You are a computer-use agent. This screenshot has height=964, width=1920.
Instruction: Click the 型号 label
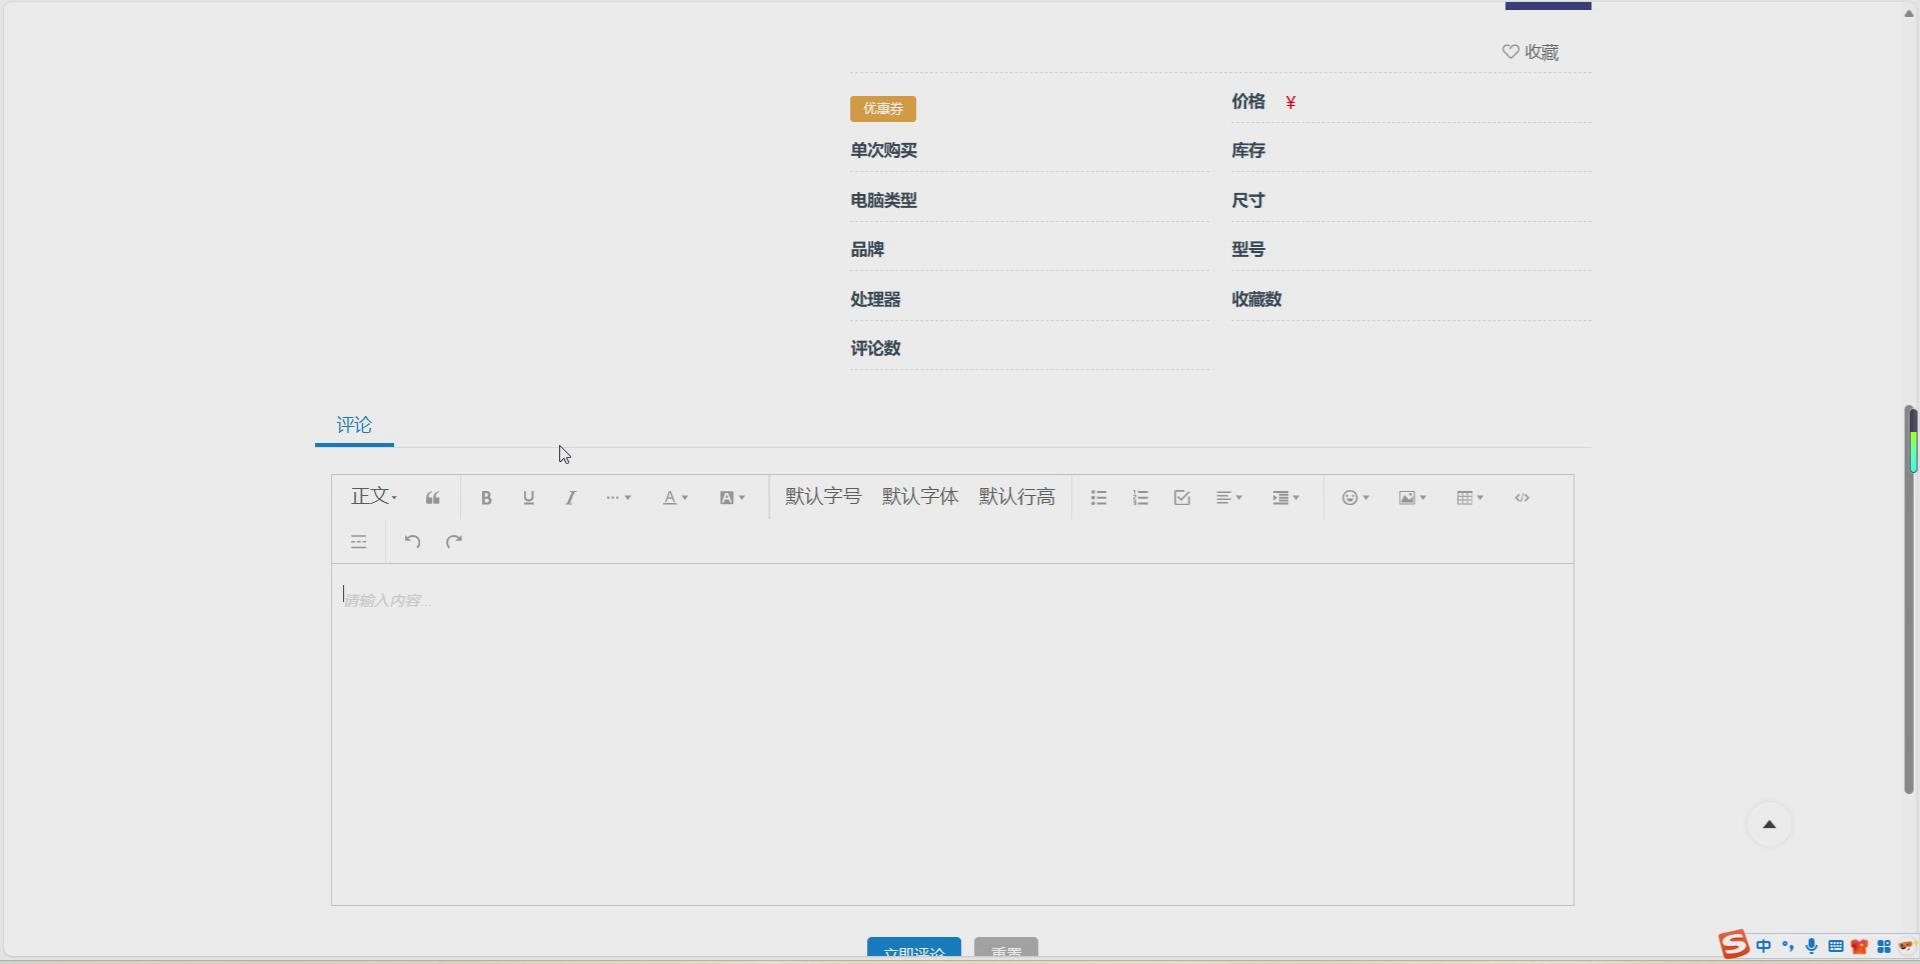pos(1248,249)
